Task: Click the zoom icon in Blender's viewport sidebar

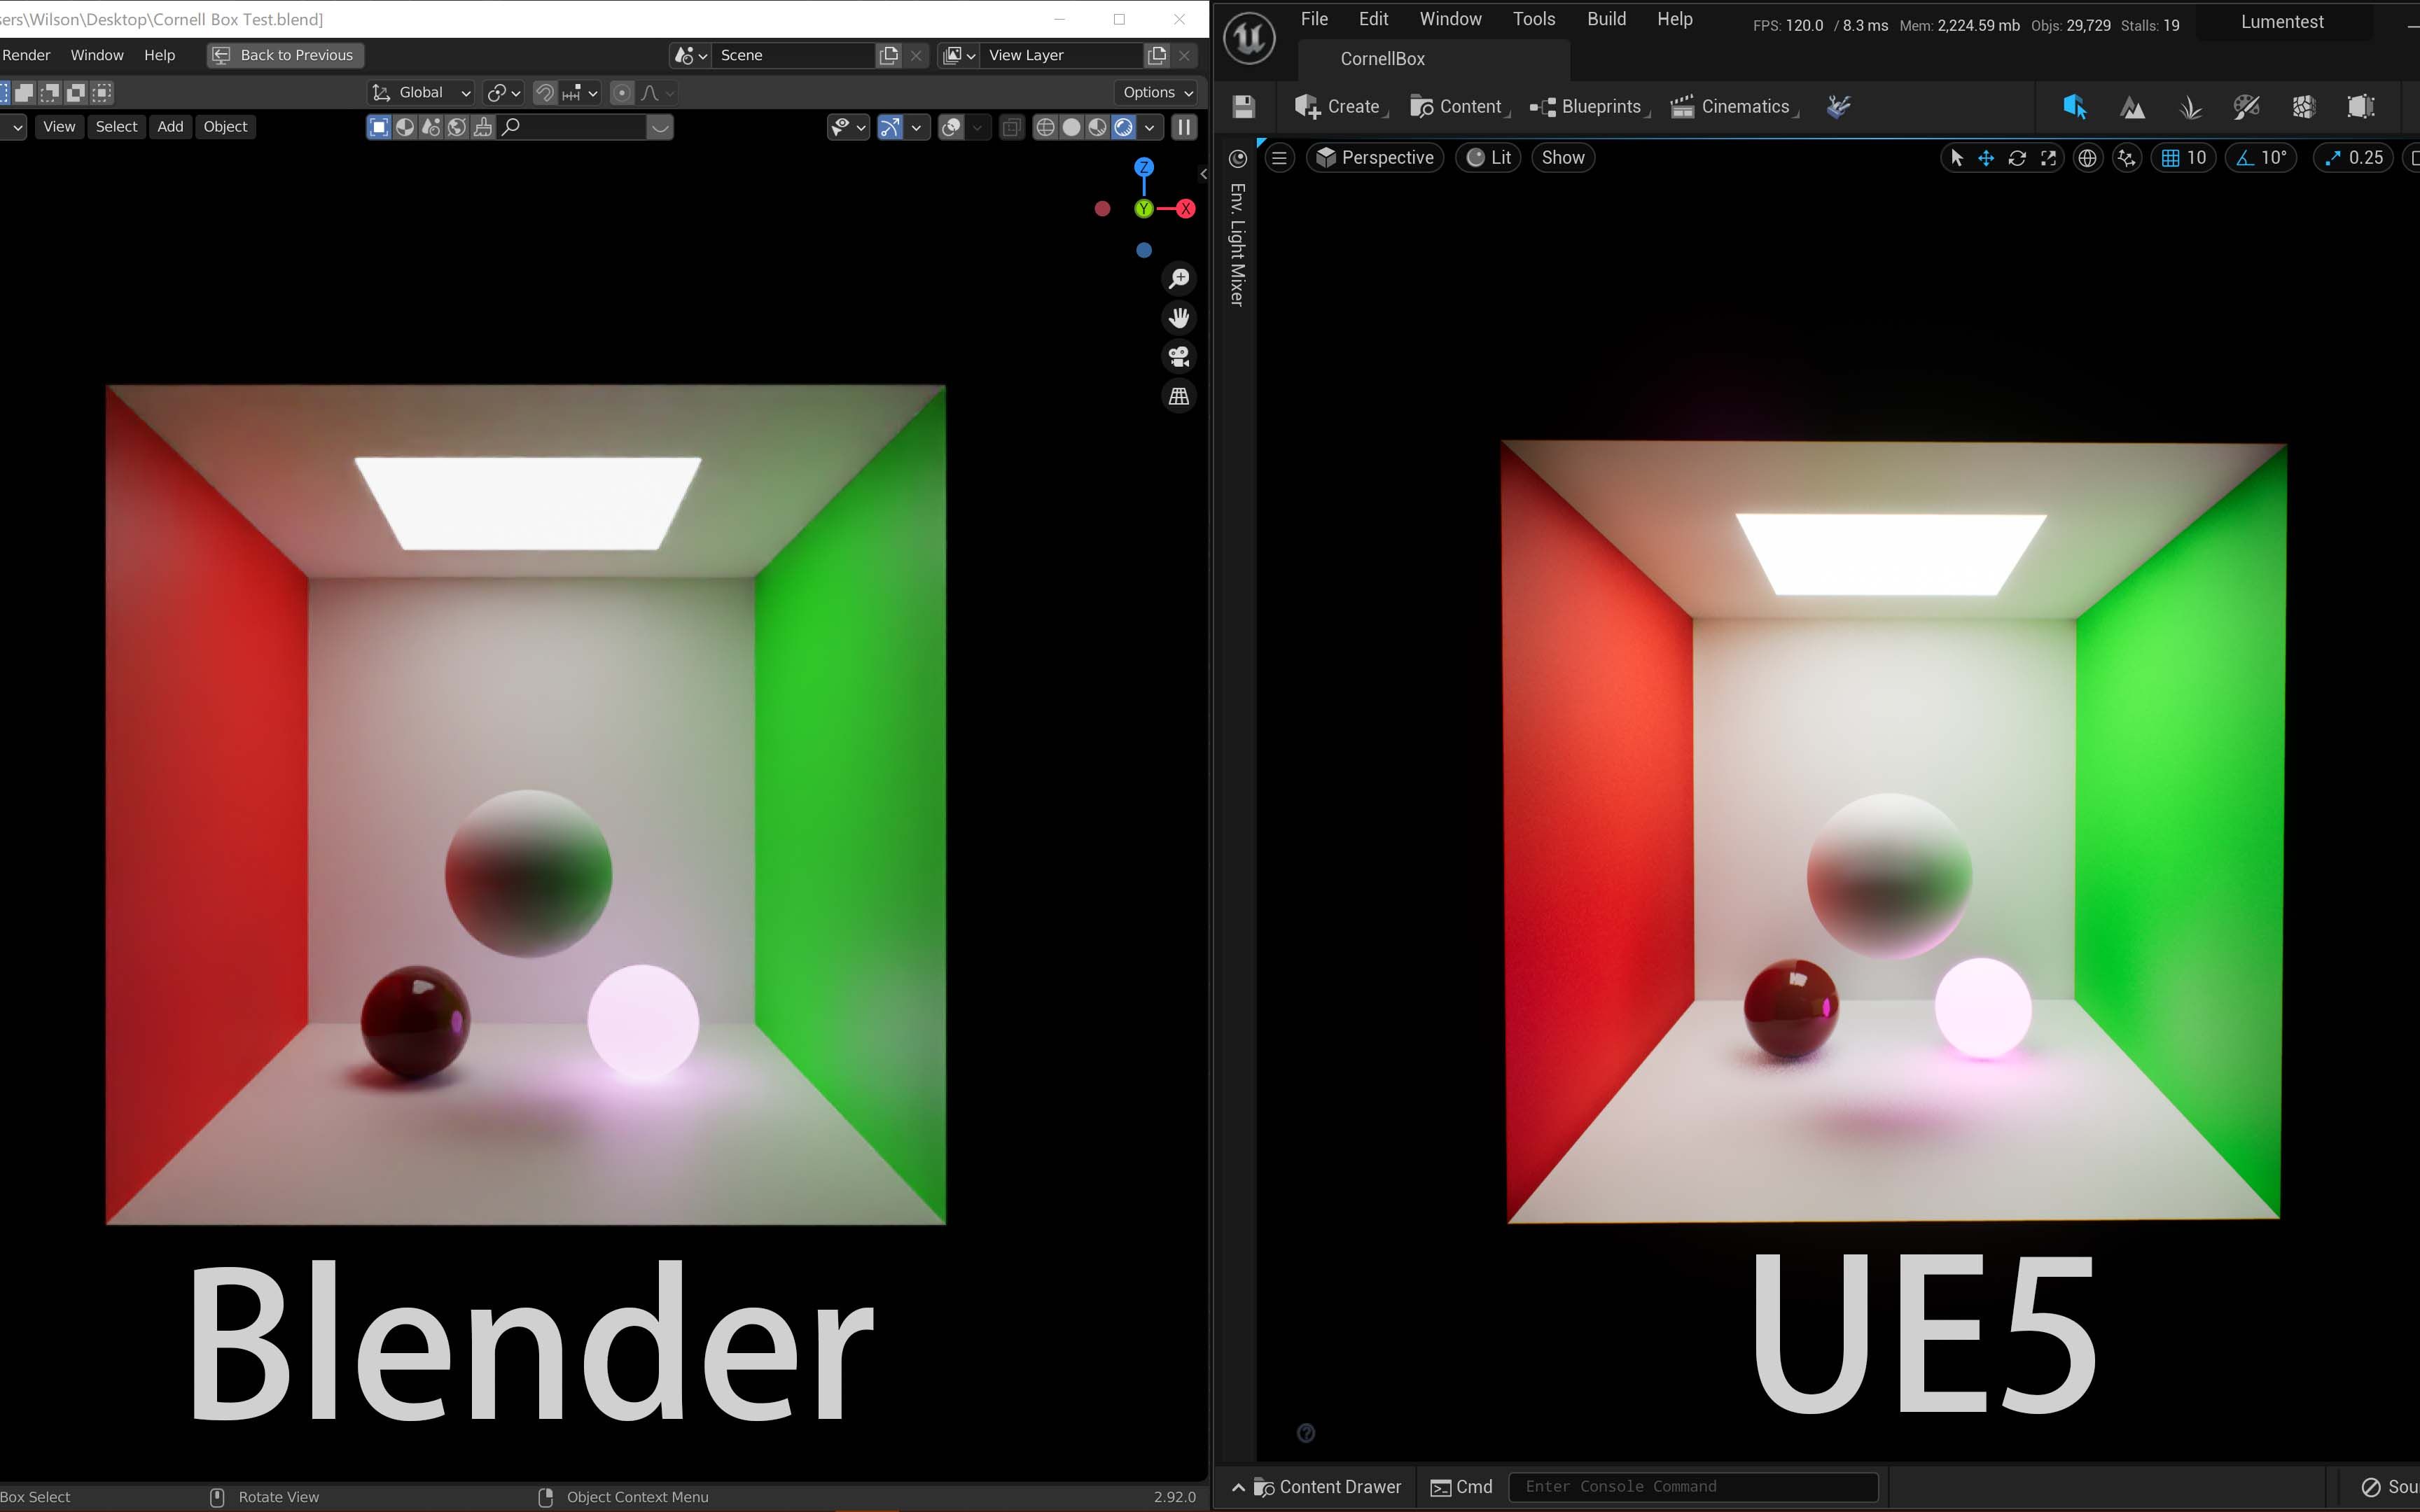Action: tap(1178, 278)
